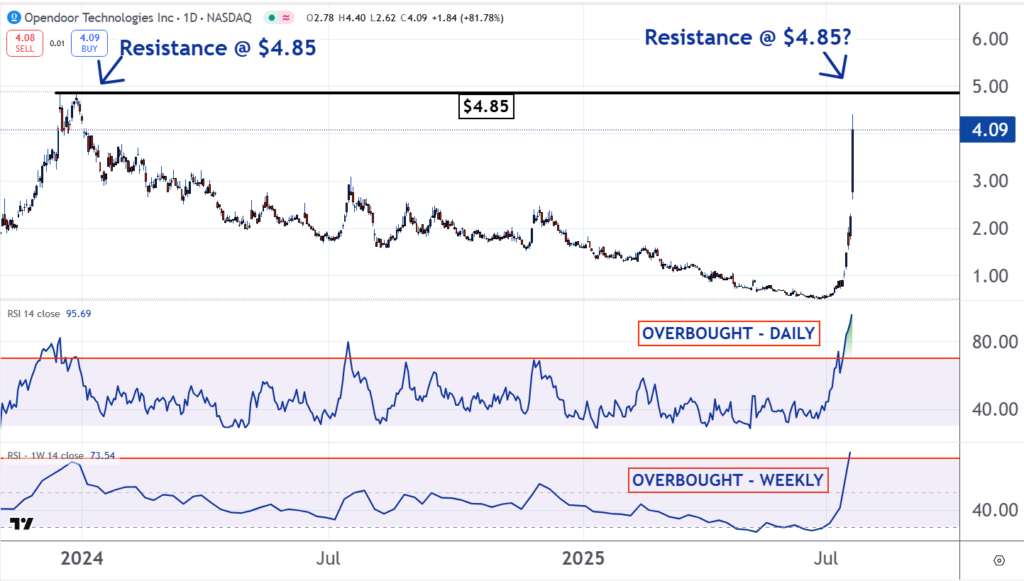Click the 6.00 price scale value
The height and width of the screenshot is (581, 1024).
click(x=990, y=39)
